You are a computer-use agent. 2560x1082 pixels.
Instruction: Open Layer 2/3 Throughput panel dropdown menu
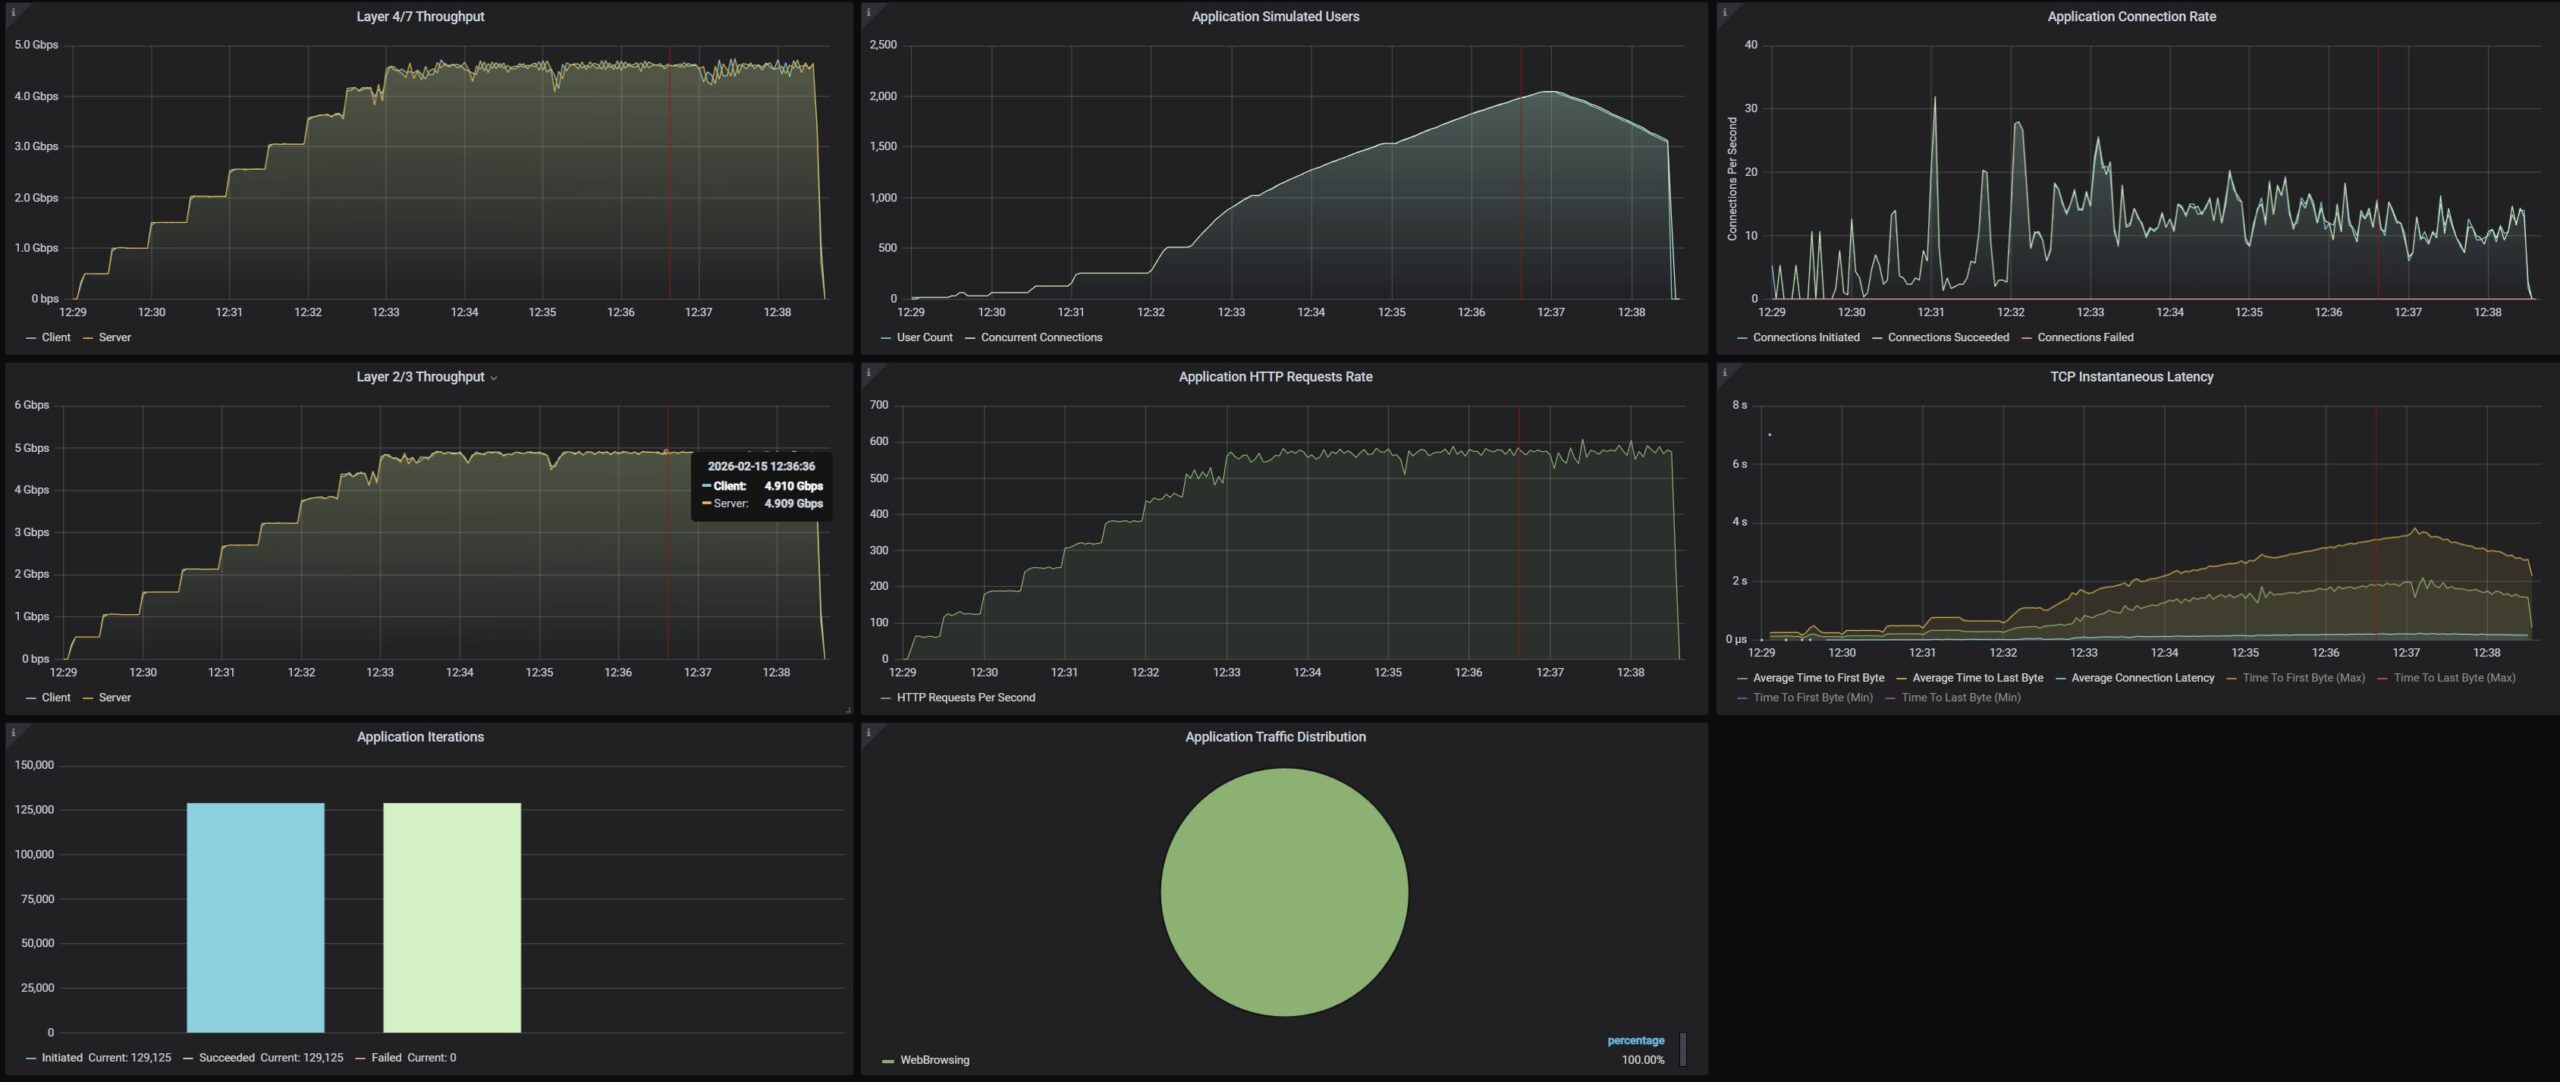(493, 378)
